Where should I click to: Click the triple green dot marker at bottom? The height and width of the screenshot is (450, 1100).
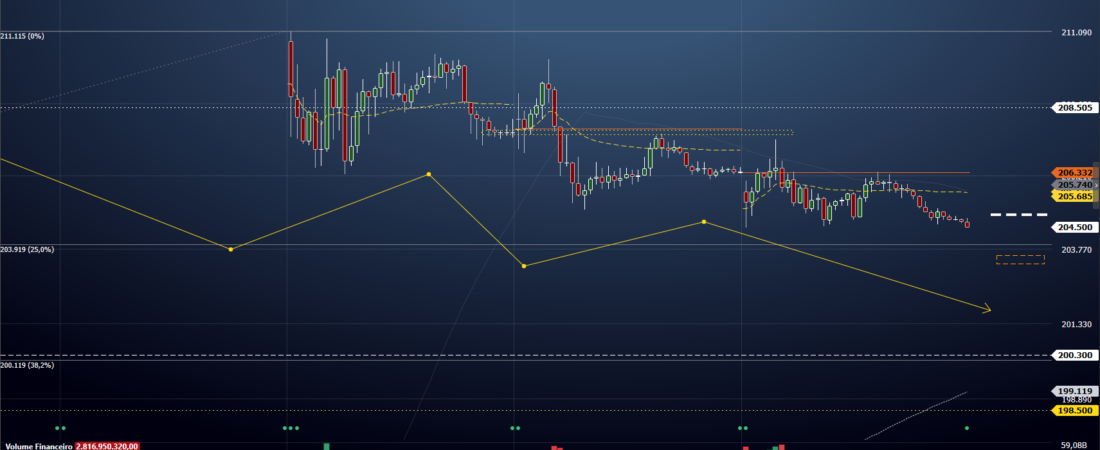[290, 428]
